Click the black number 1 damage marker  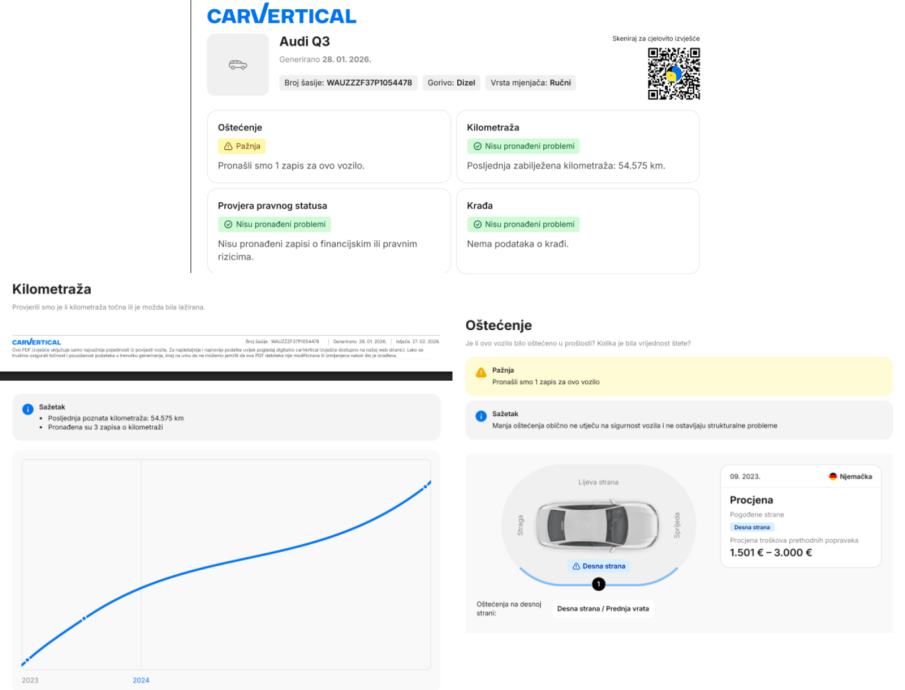(599, 584)
